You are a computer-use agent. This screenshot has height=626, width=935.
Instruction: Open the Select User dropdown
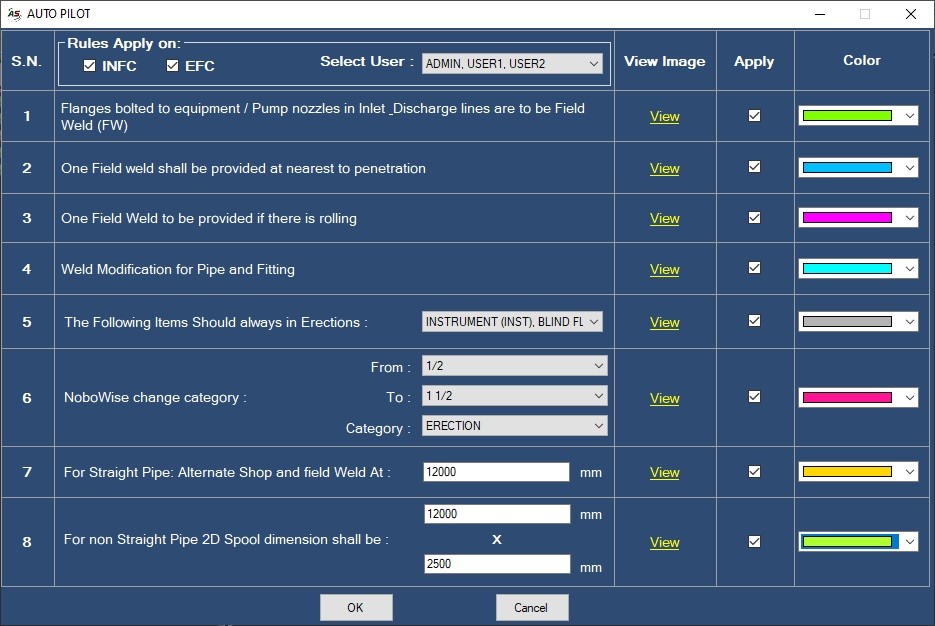pyautogui.click(x=512, y=64)
